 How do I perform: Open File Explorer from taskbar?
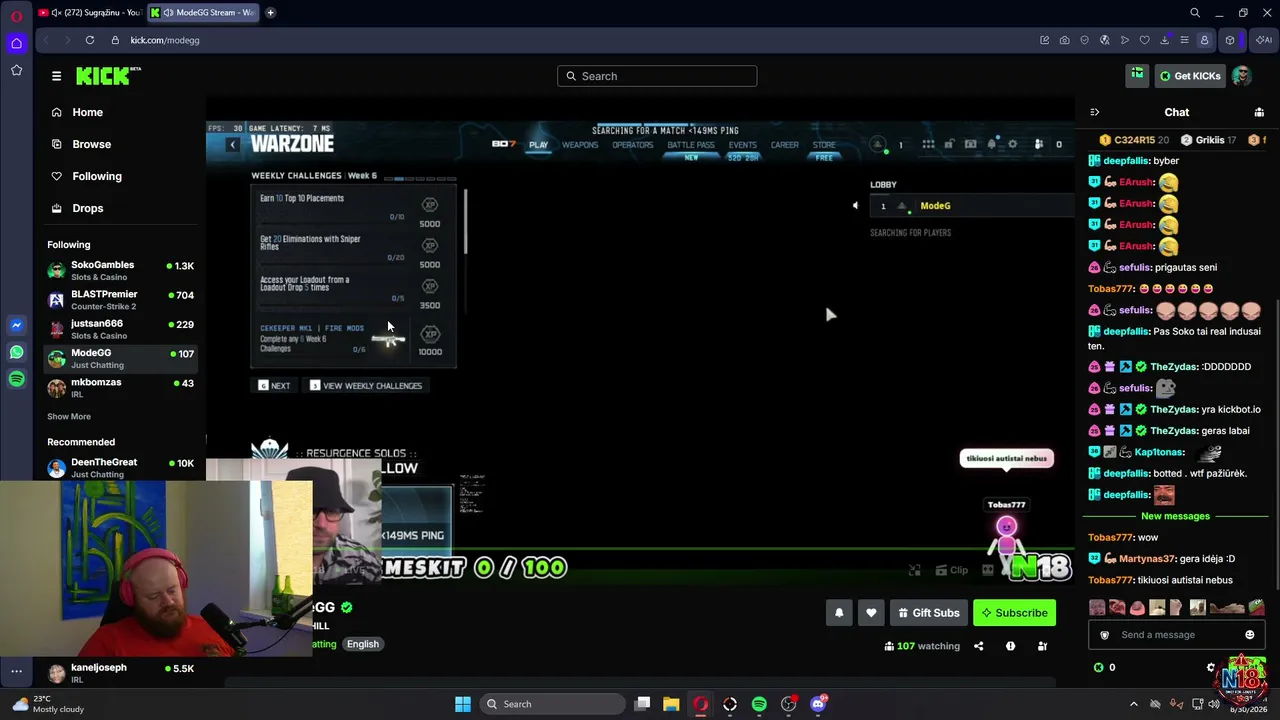[x=671, y=704]
